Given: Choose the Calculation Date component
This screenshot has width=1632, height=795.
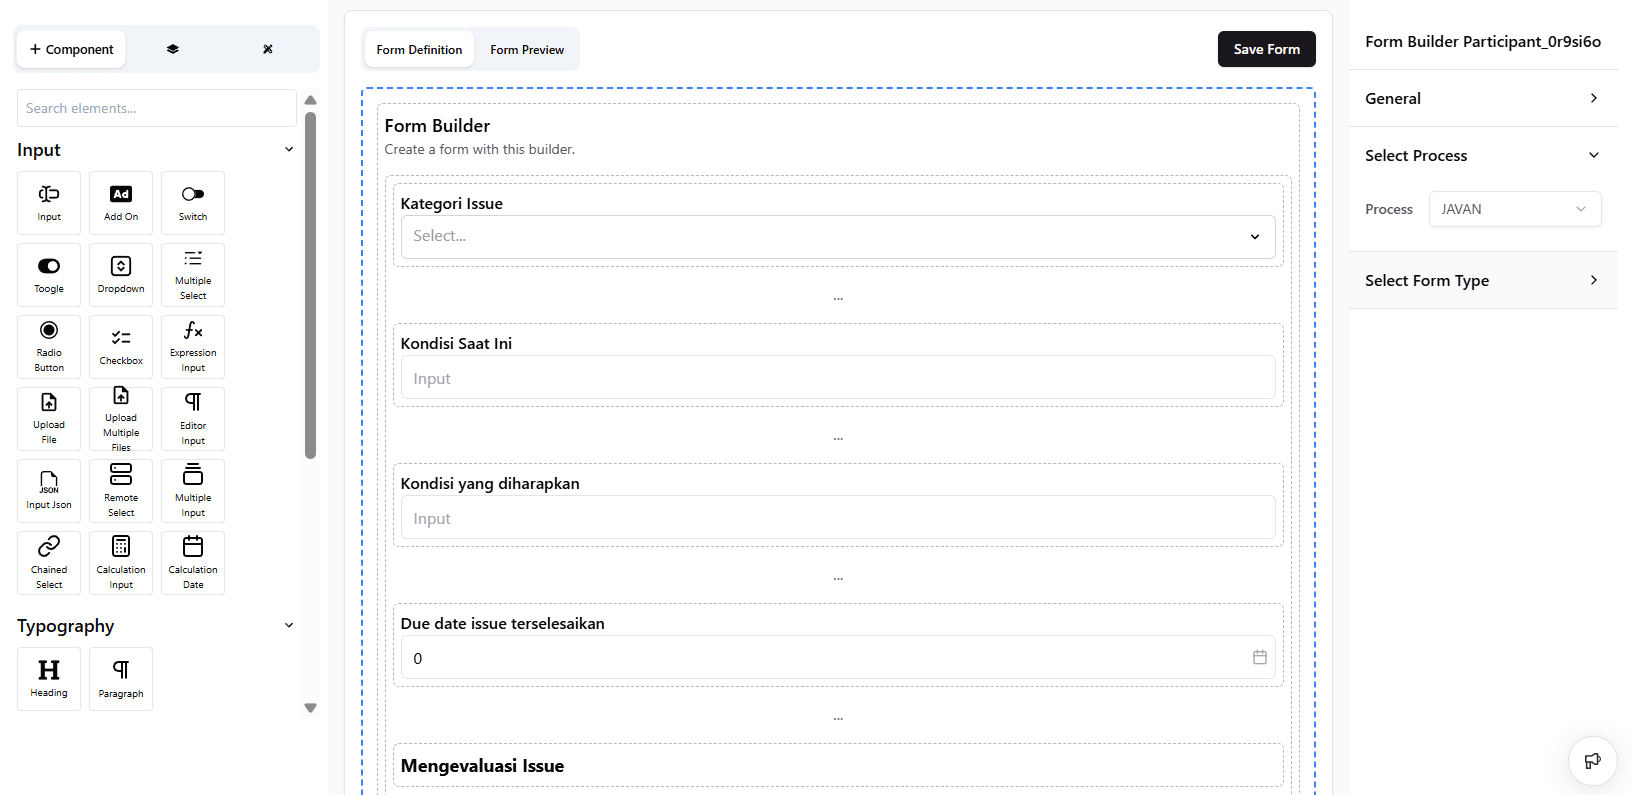Looking at the screenshot, I should [193, 562].
